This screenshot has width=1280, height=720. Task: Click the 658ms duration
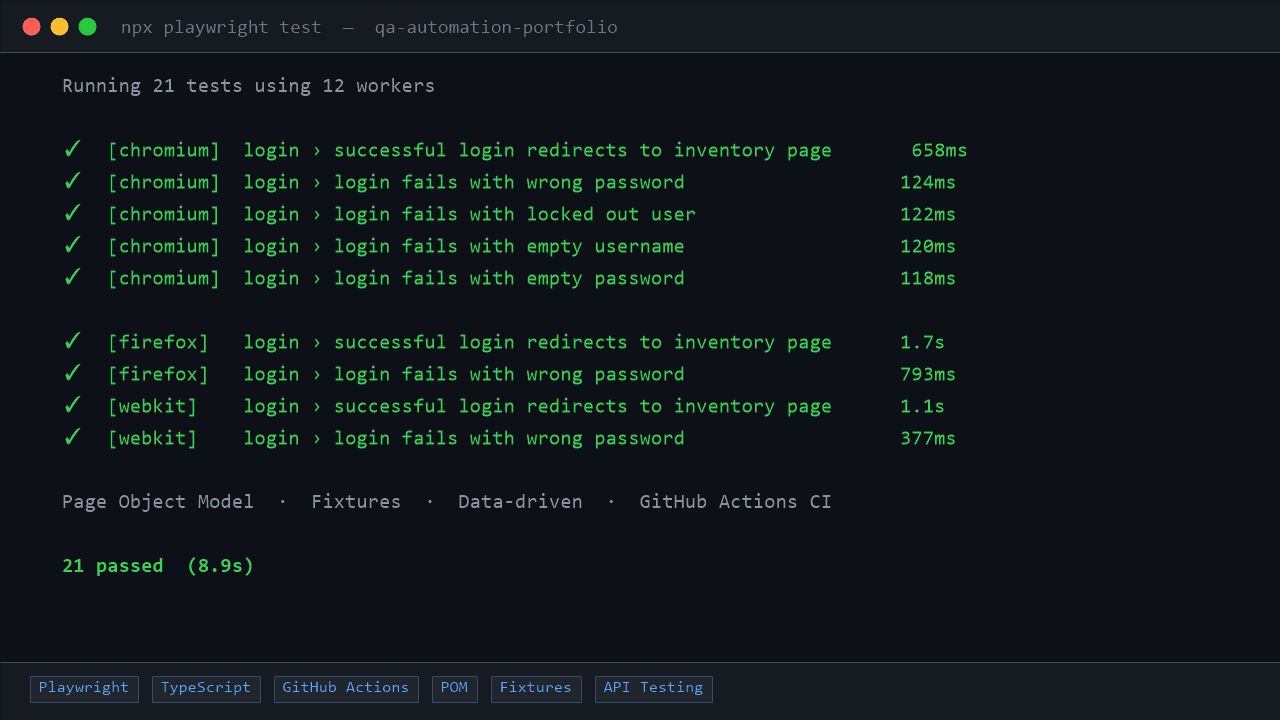(939, 150)
